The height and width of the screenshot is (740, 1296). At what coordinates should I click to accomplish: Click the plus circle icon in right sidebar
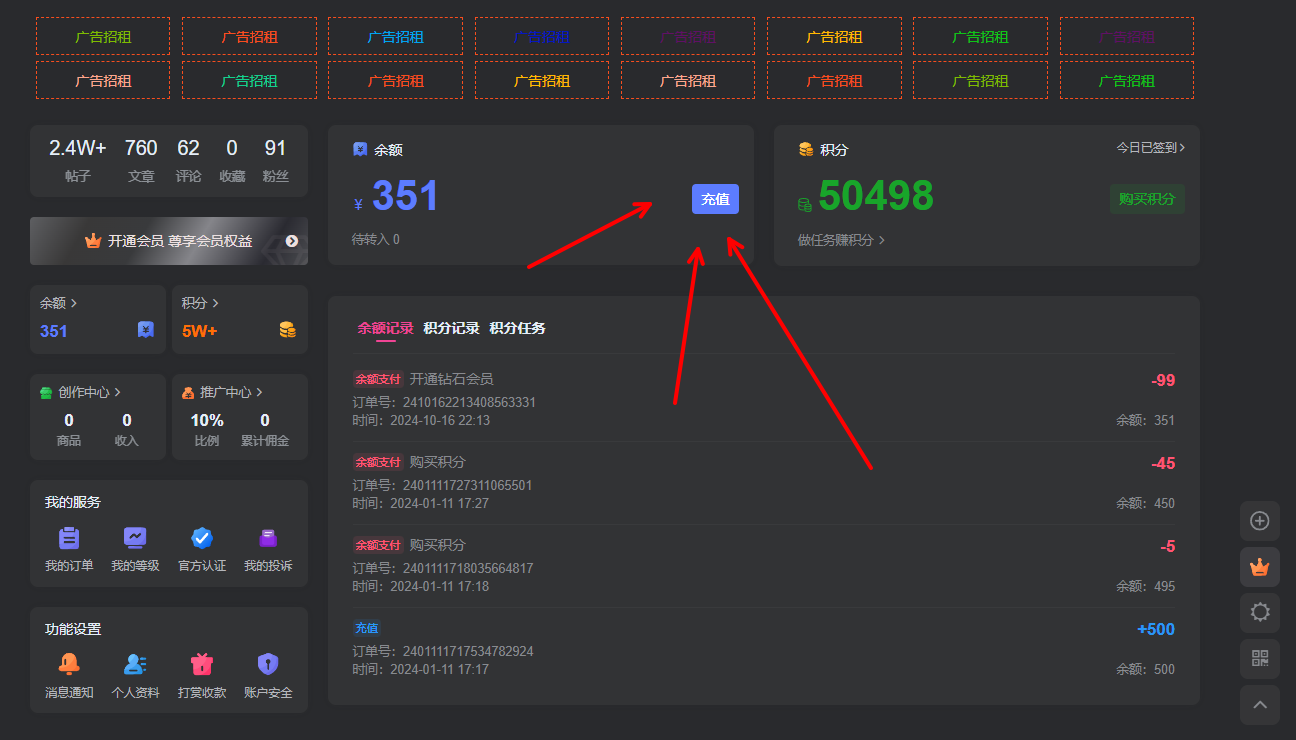click(1259, 521)
